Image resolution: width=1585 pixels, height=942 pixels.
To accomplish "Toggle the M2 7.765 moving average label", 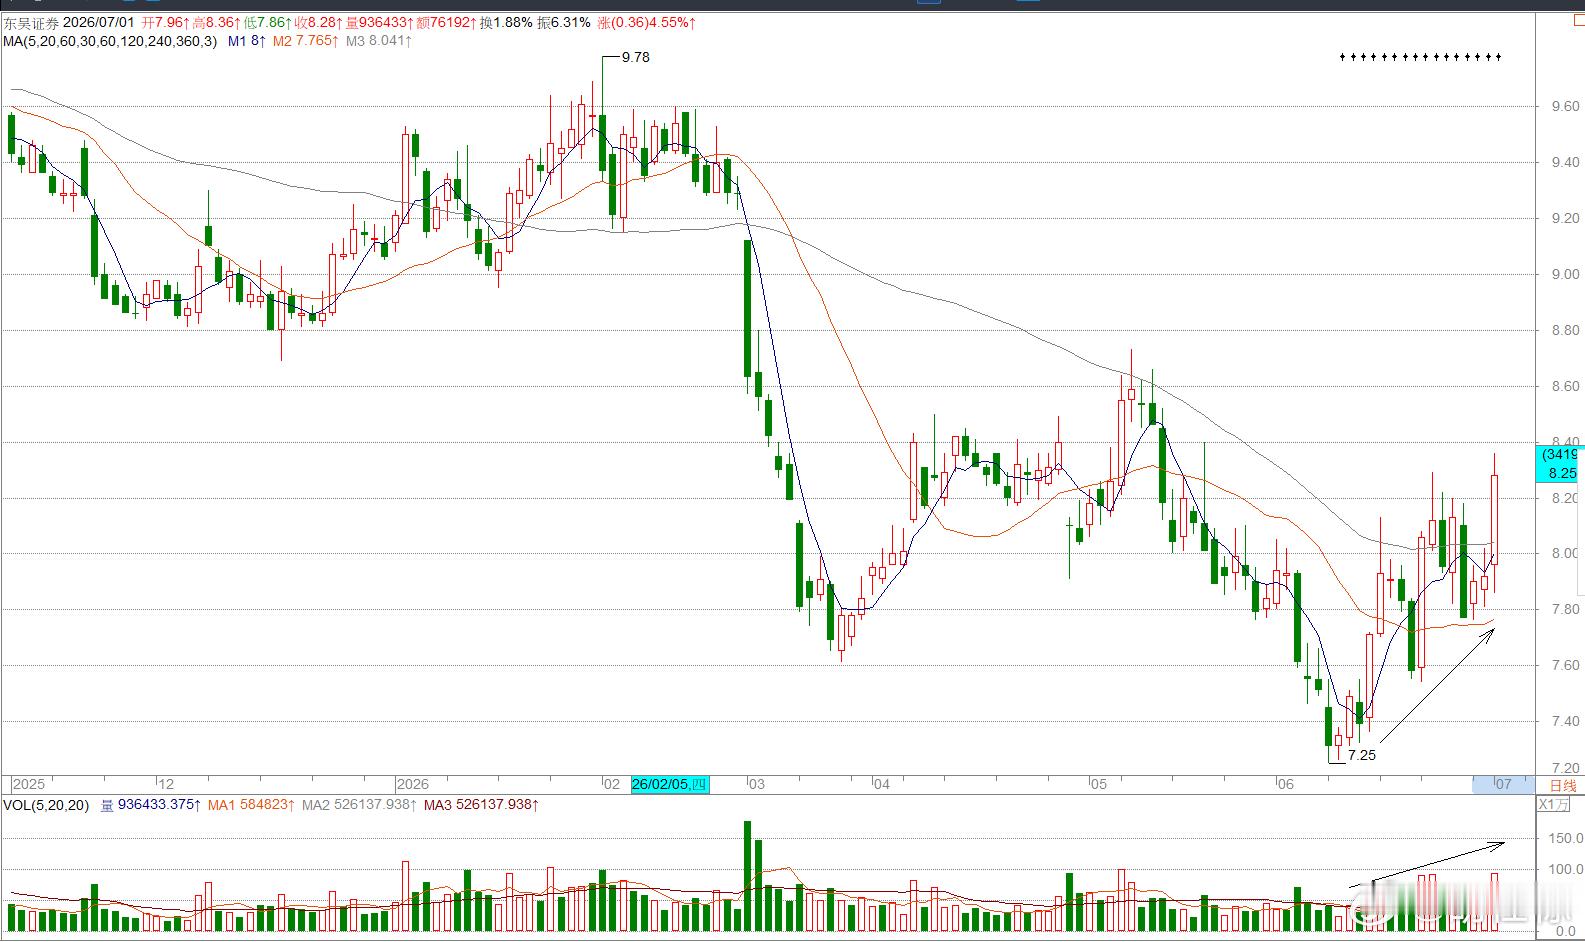I will click(305, 41).
